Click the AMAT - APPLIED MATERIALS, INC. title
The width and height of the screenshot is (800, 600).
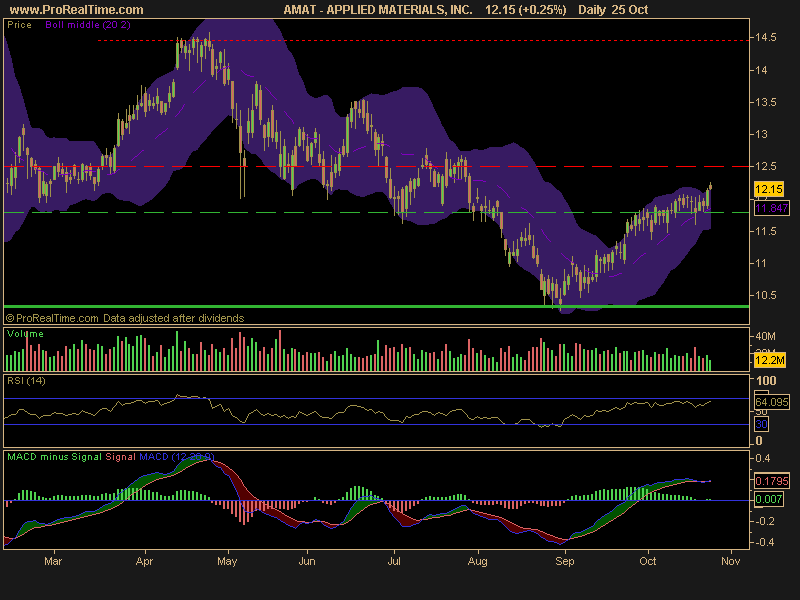click(378, 10)
